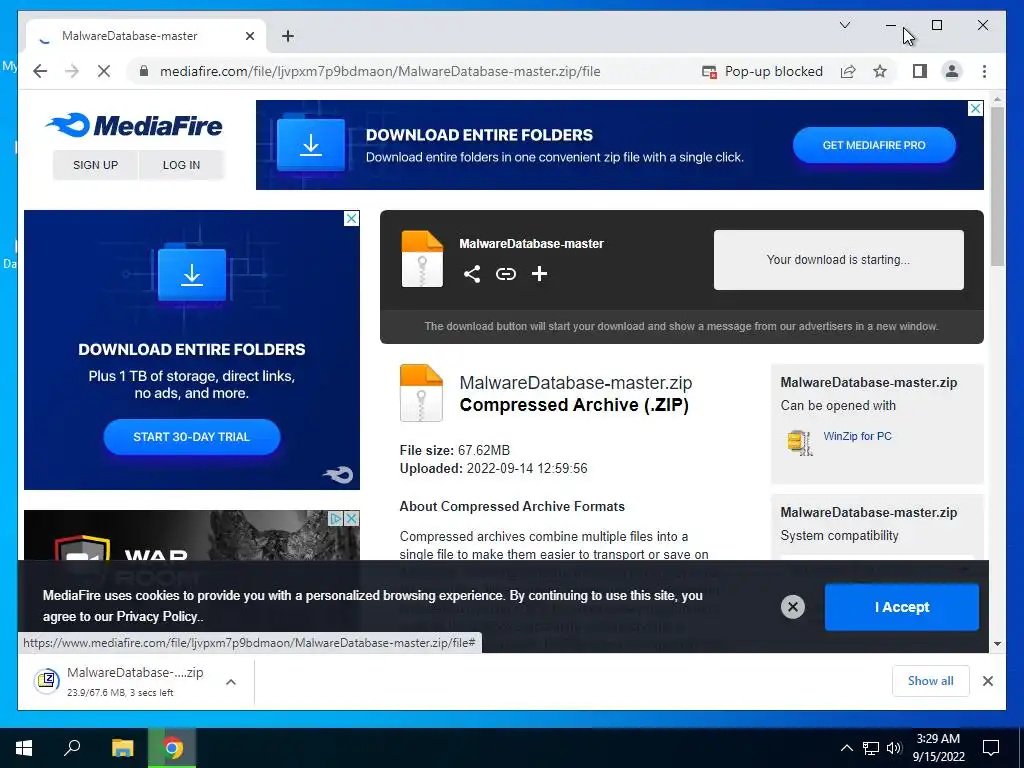Open the WinZip for PC link
The width and height of the screenshot is (1024, 768).
[x=857, y=436]
